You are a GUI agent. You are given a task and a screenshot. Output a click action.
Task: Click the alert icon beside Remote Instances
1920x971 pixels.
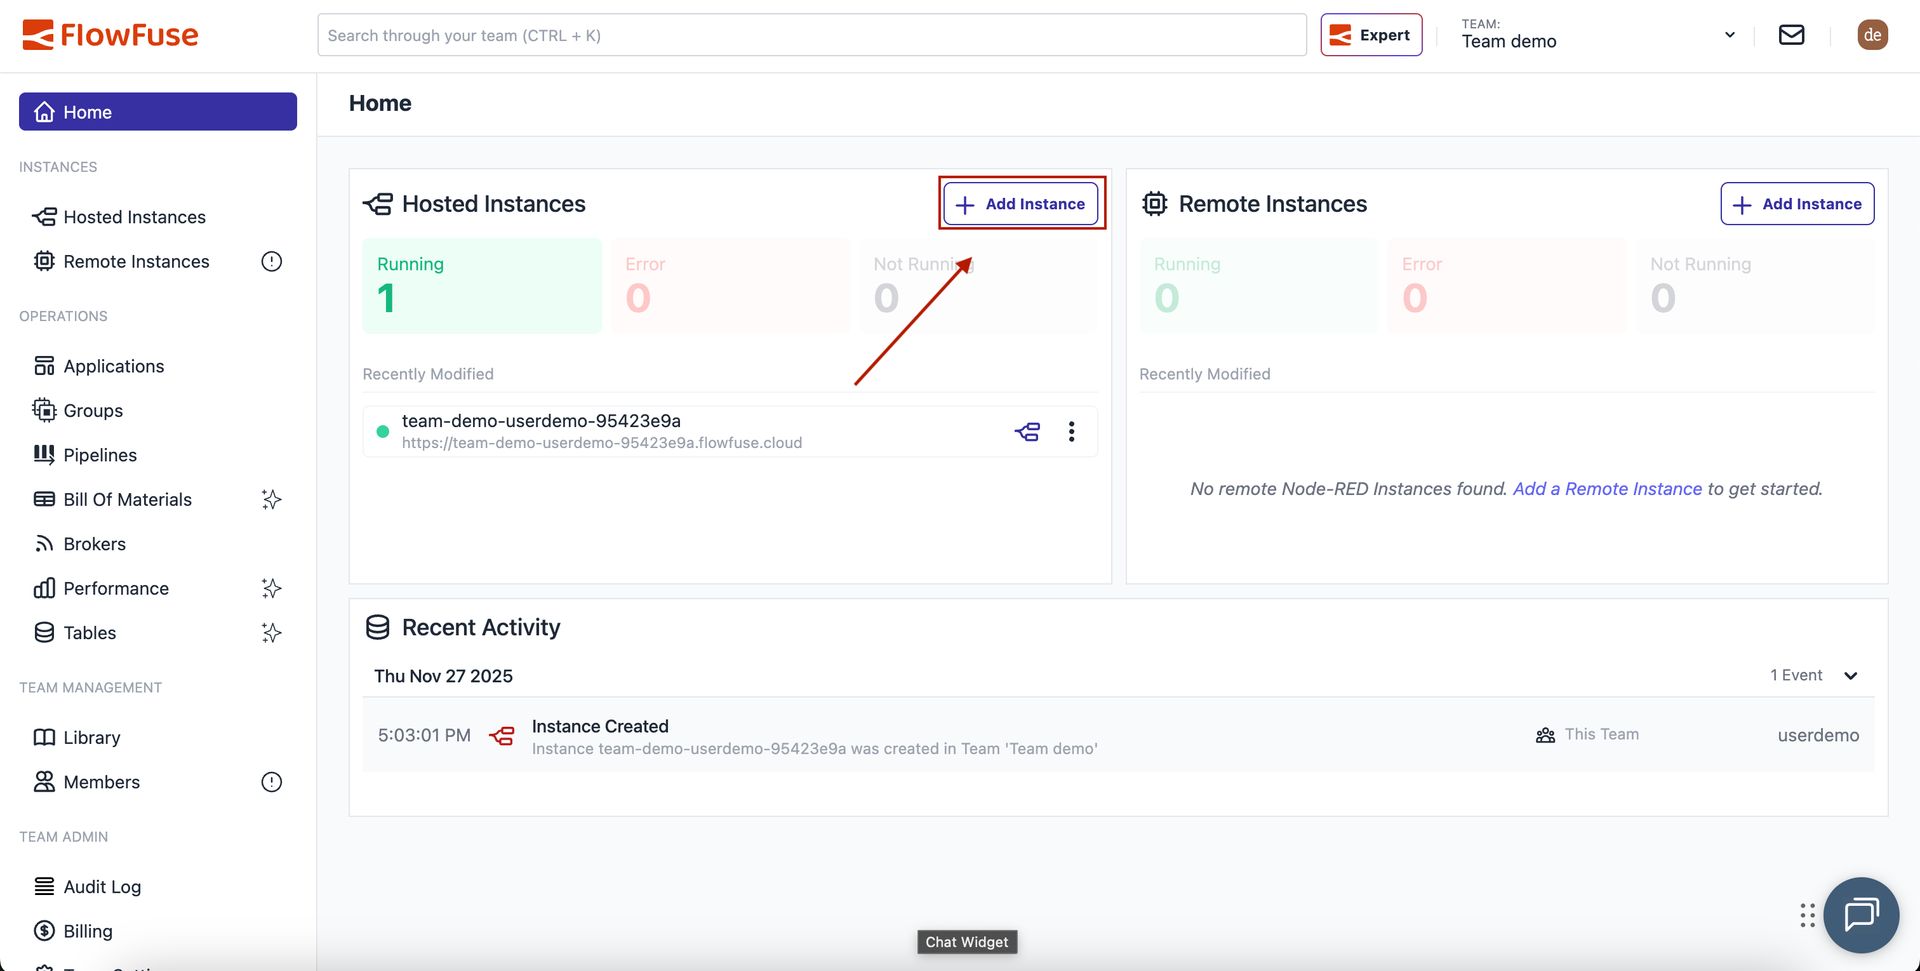[x=271, y=261]
